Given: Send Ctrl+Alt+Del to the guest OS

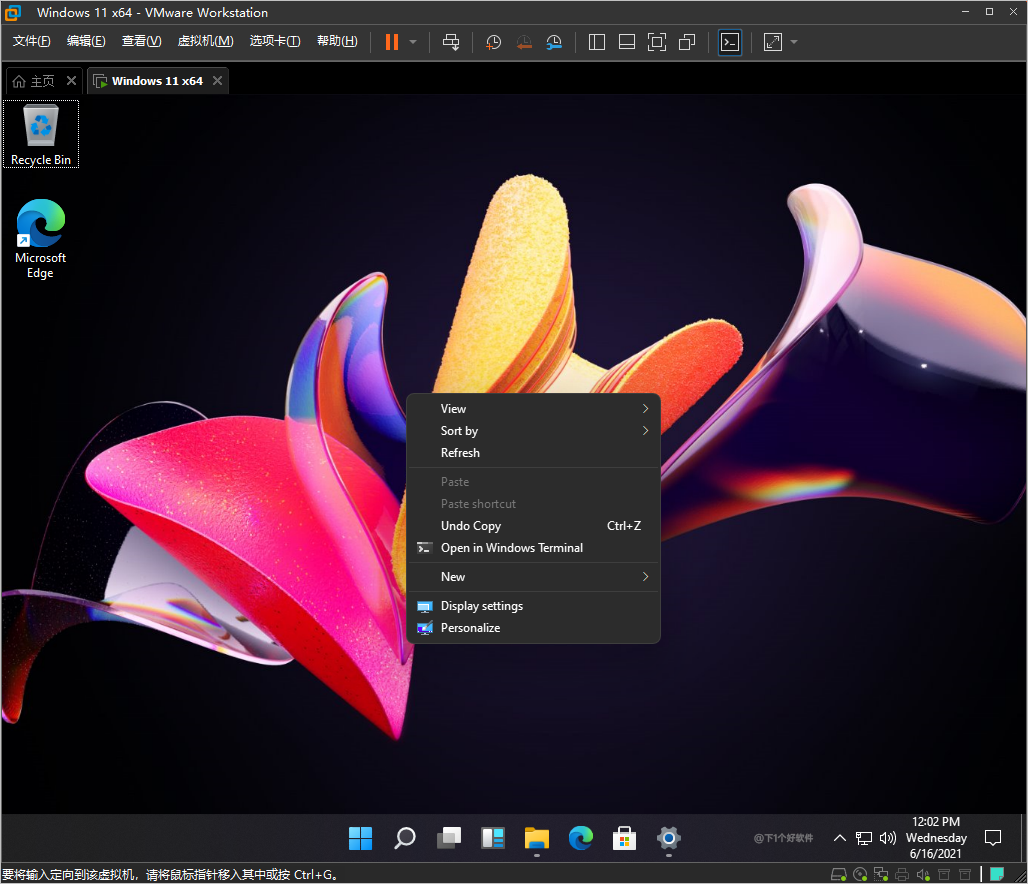Looking at the screenshot, I should tap(451, 42).
